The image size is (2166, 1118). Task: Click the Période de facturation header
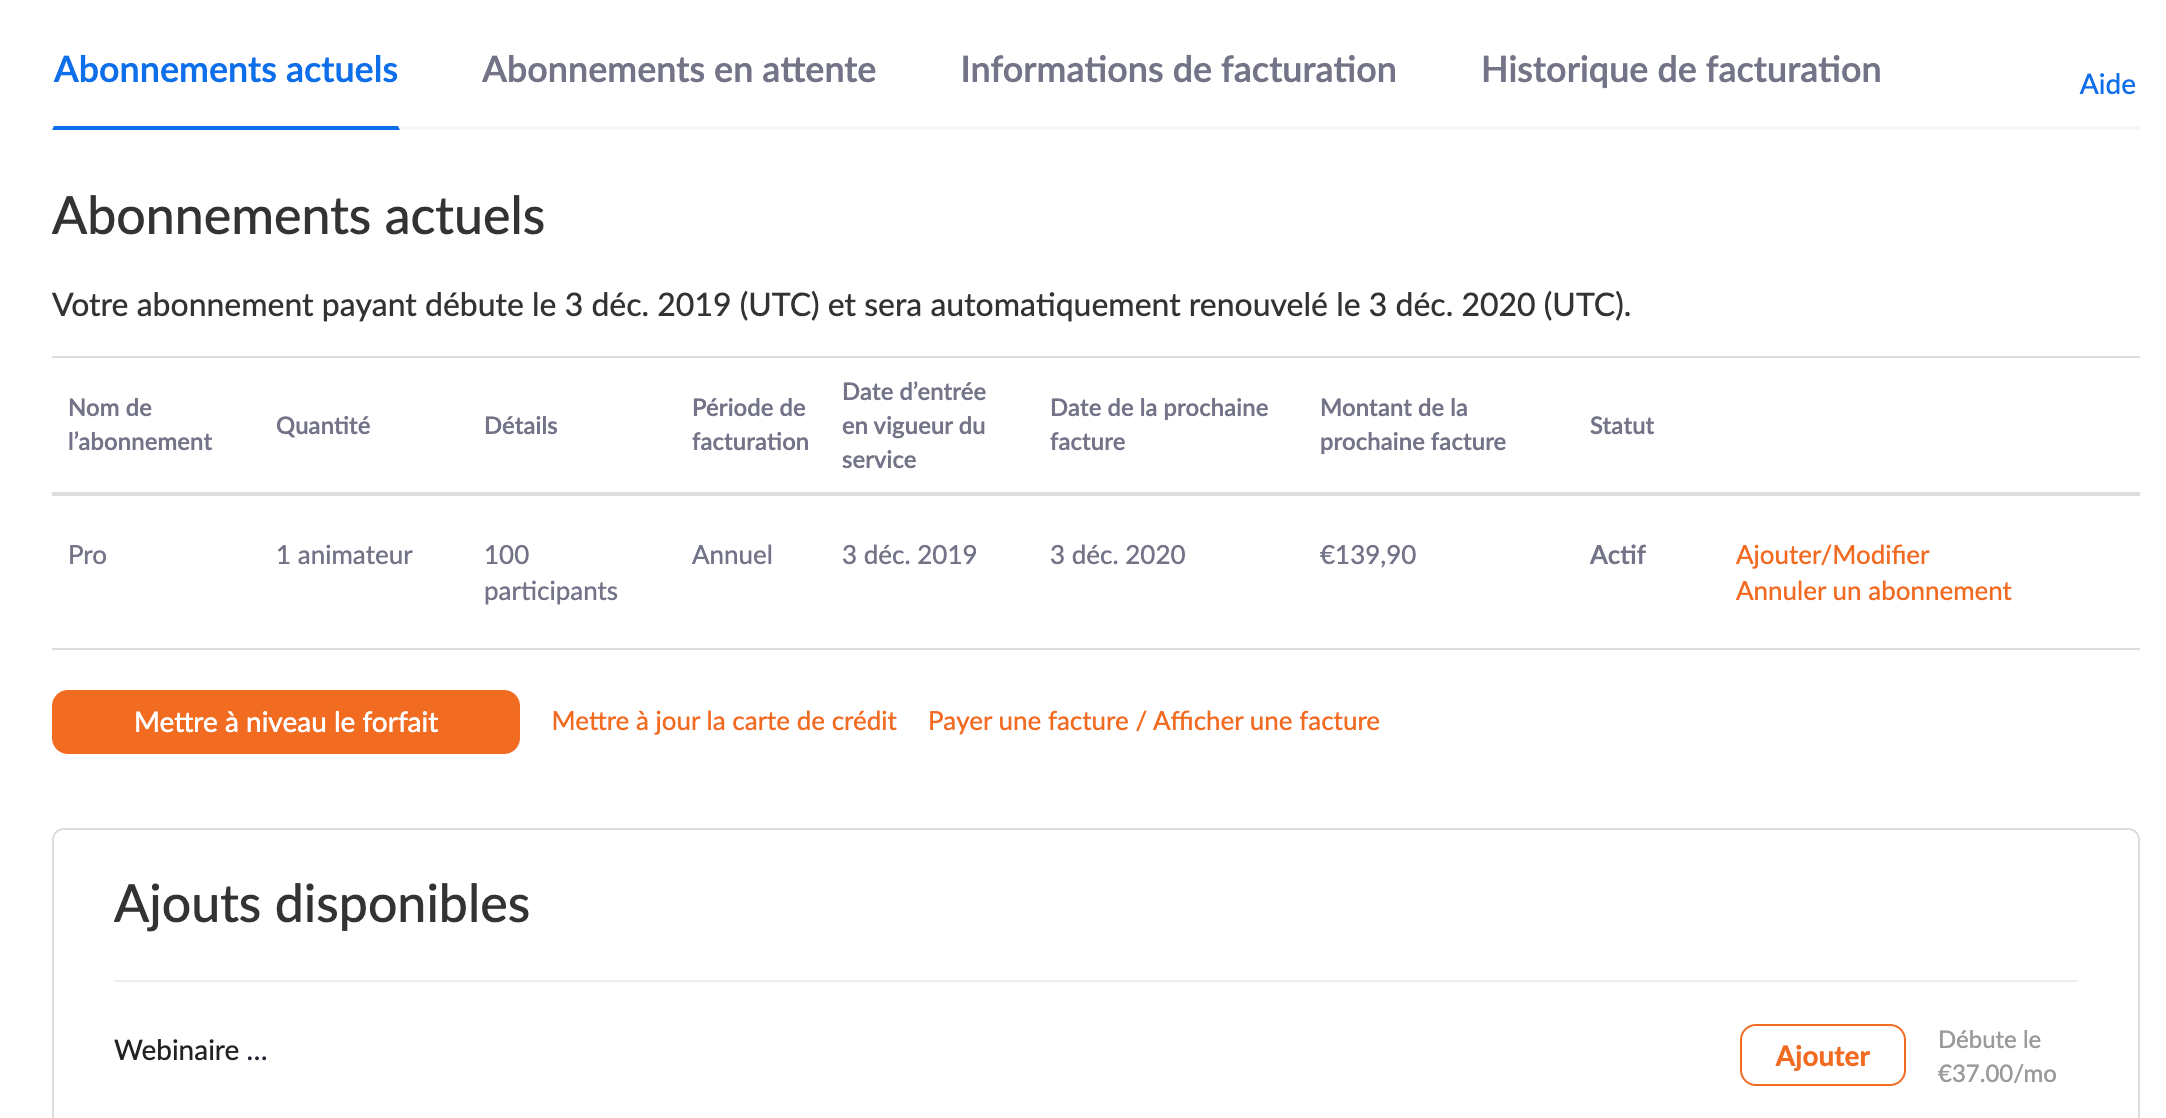(x=749, y=425)
